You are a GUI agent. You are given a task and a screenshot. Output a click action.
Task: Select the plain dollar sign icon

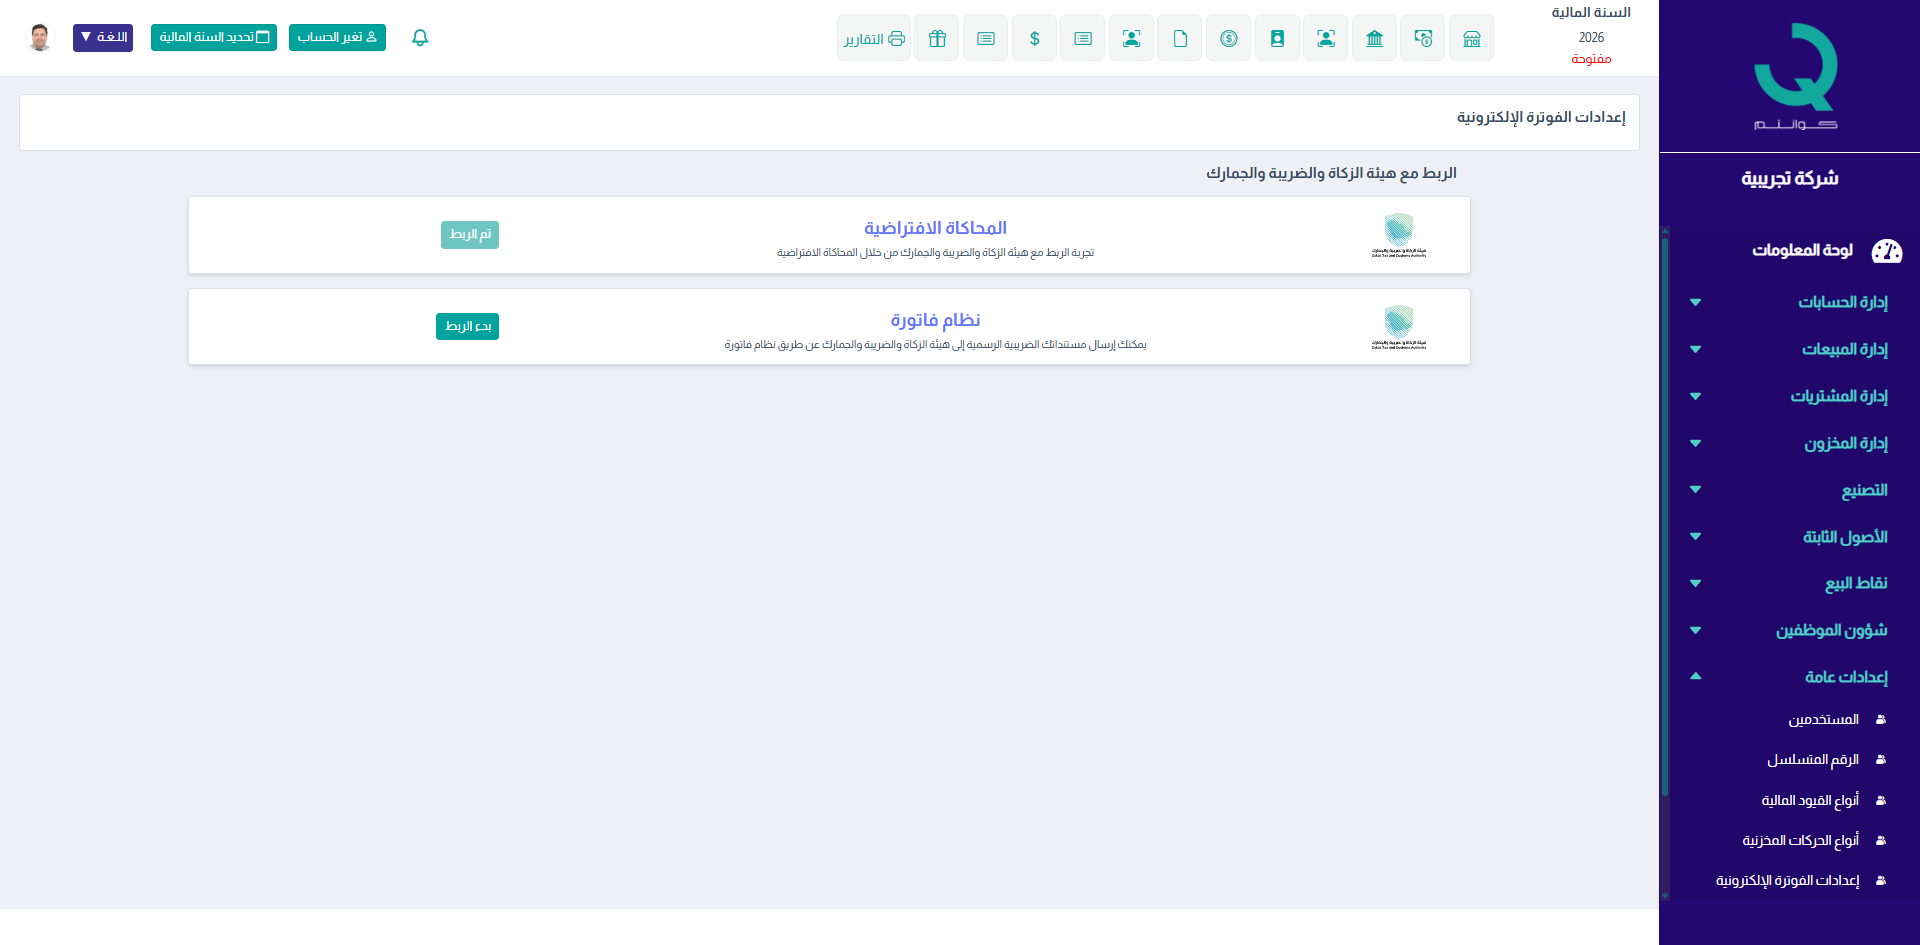[1034, 39]
